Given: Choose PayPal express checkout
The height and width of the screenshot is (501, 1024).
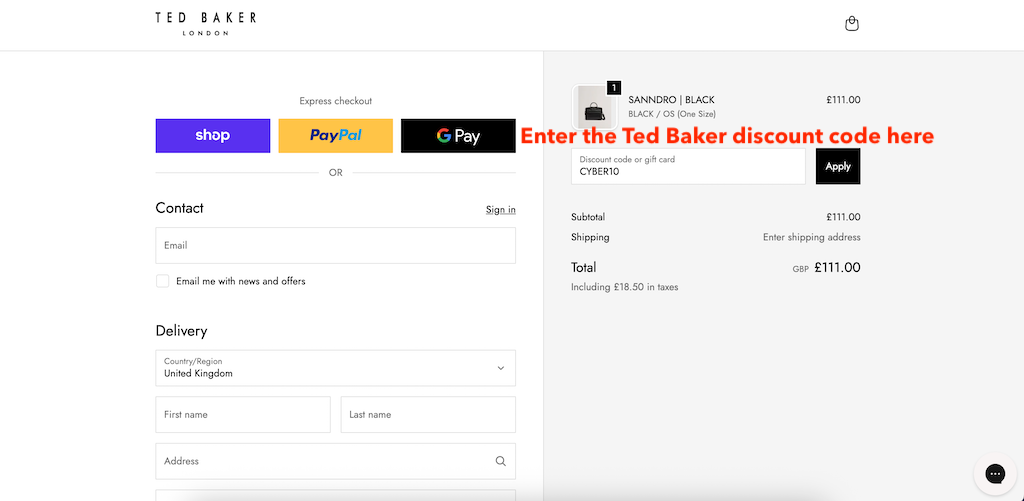Looking at the screenshot, I should (336, 136).
